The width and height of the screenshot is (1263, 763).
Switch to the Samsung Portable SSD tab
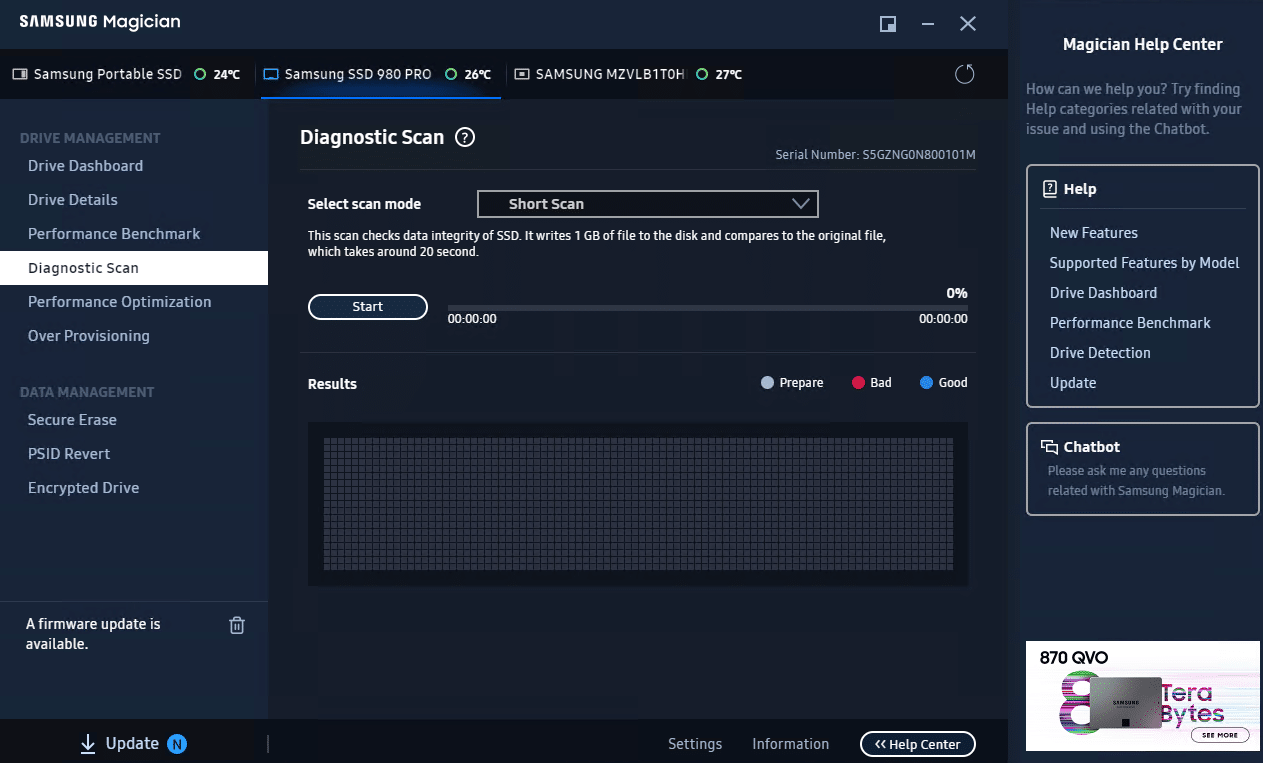click(x=126, y=74)
